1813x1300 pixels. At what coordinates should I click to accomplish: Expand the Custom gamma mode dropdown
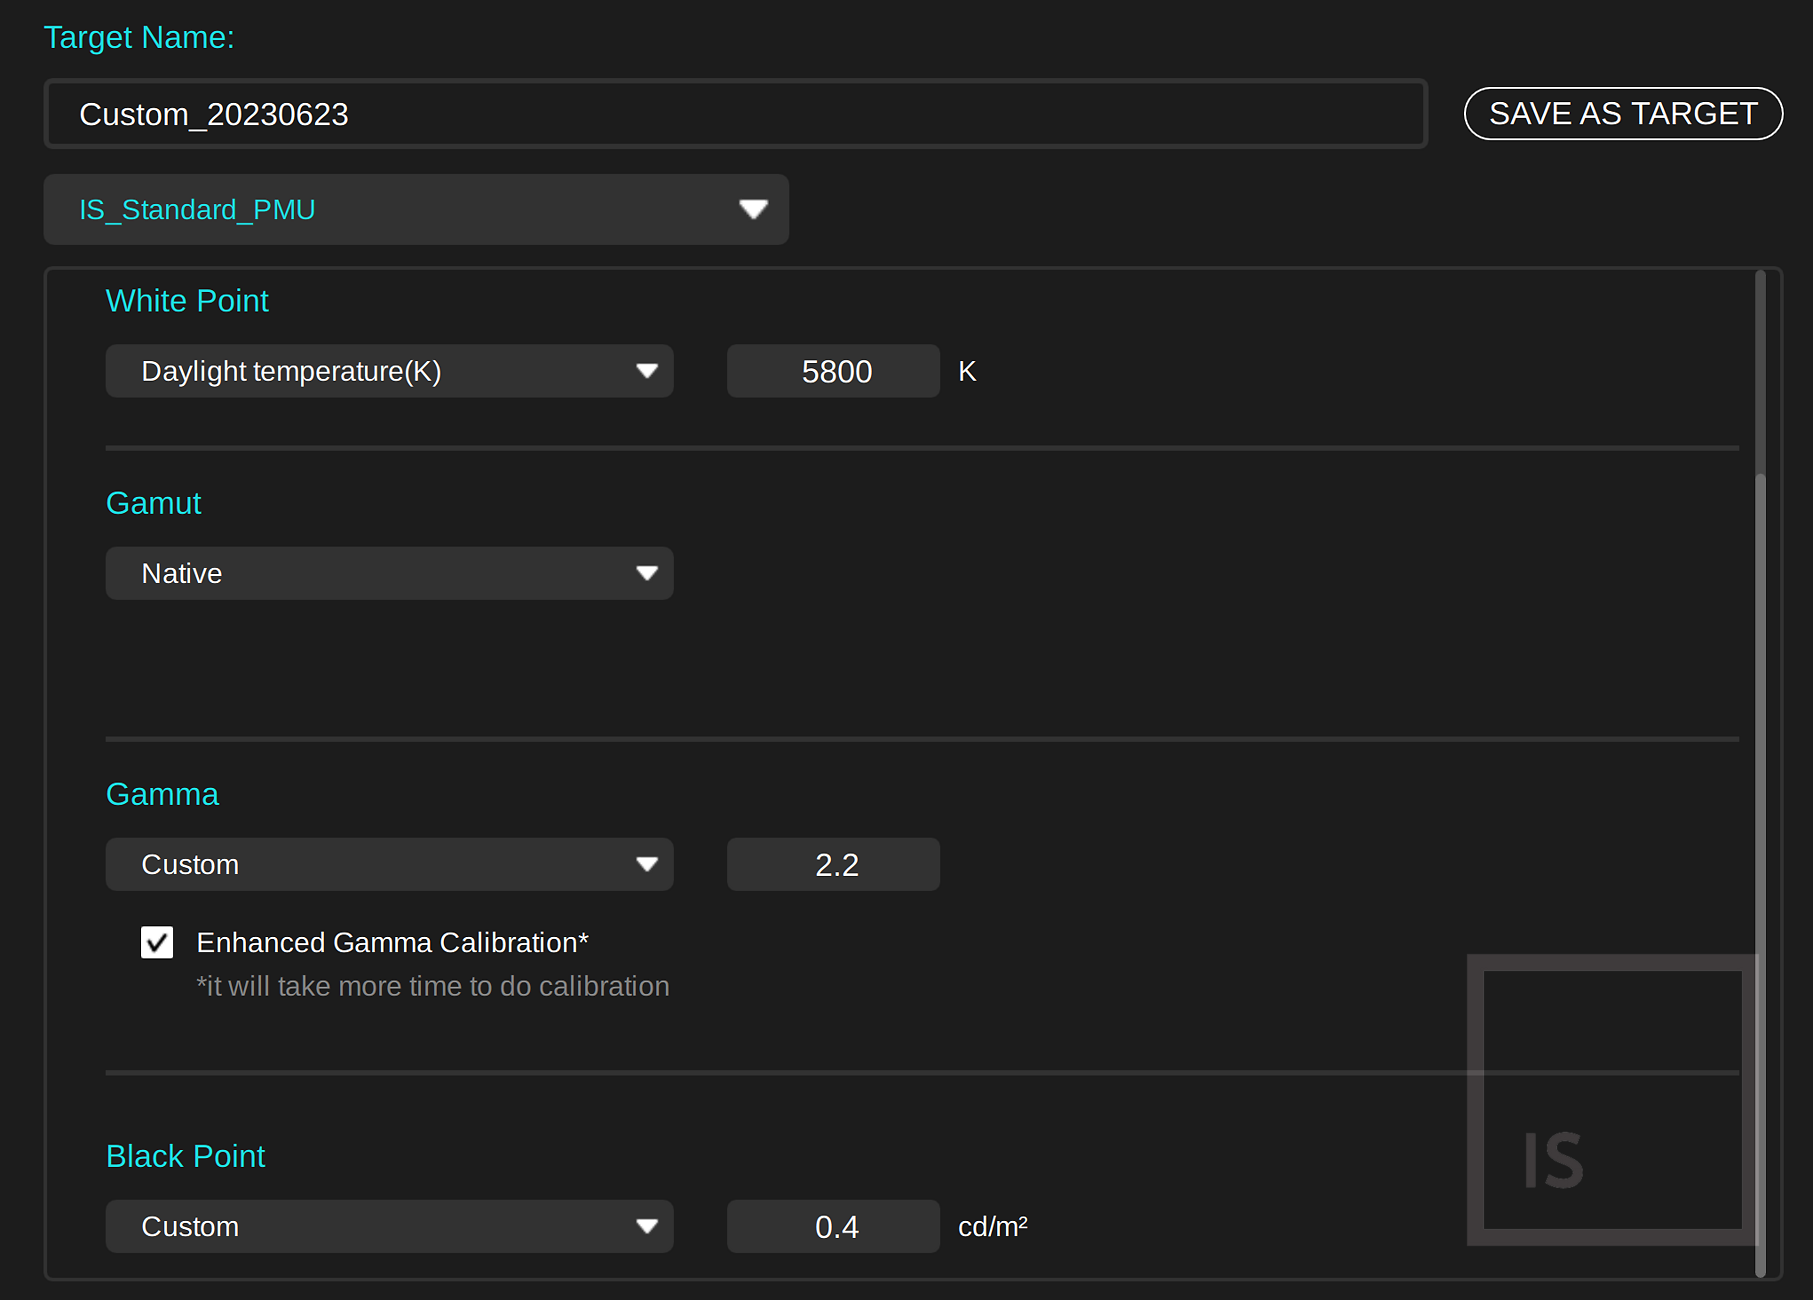(x=388, y=864)
